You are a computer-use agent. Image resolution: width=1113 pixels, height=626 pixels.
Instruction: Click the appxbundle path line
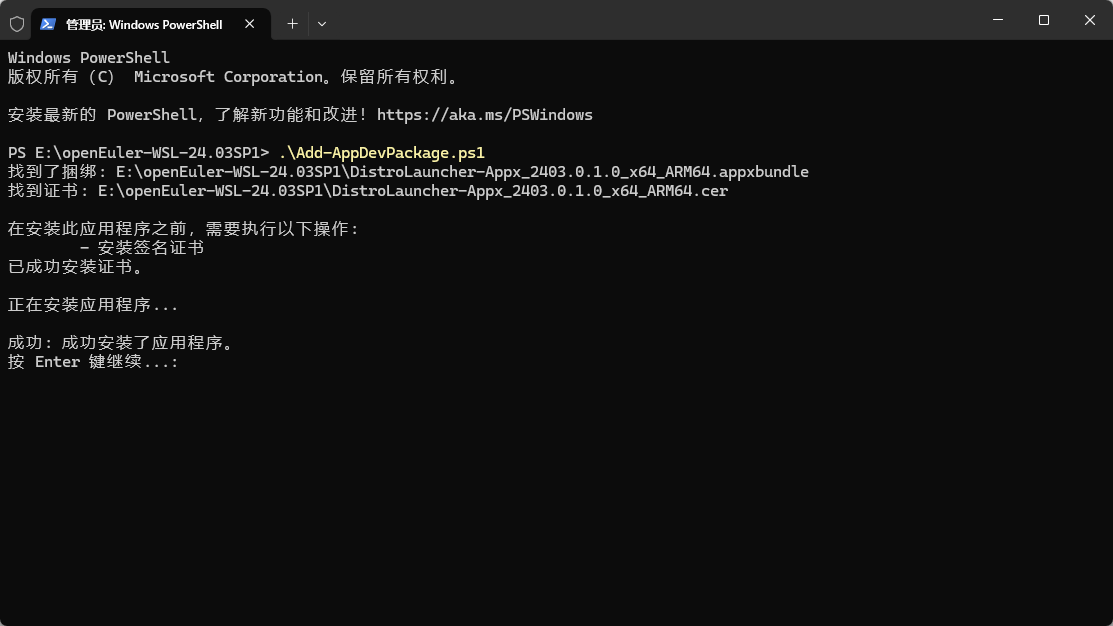[408, 172]
